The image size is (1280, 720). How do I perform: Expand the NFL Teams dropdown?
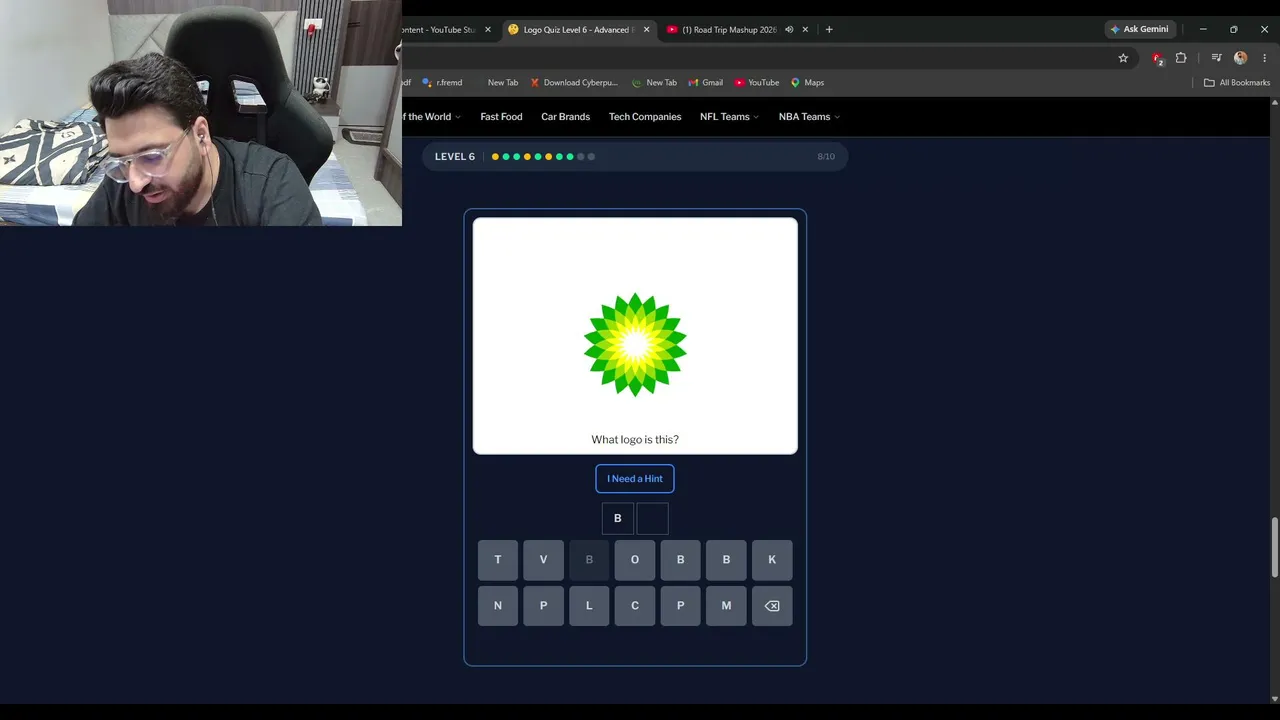pos(729,117)
